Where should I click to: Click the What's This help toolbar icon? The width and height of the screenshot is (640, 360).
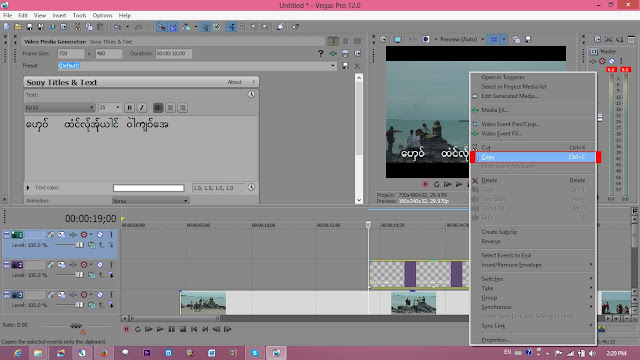tap(296, 27)
